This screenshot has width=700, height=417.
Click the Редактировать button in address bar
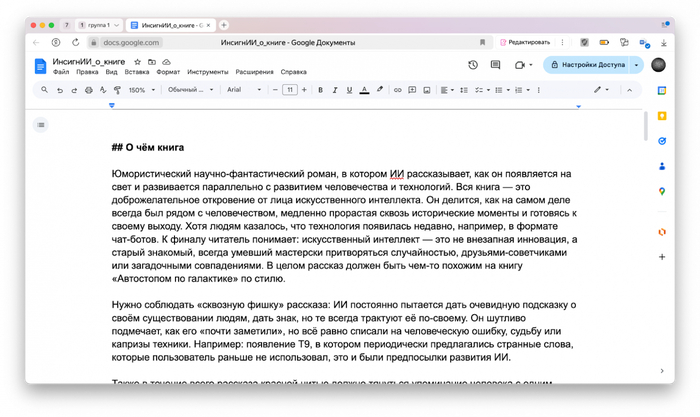pos(526,42)
